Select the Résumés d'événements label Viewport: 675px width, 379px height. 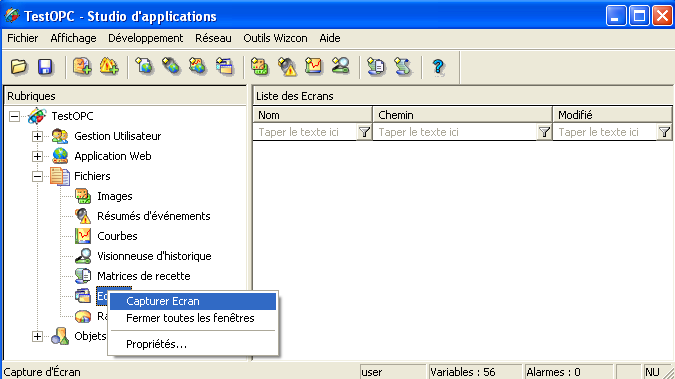pyautogui.click(x=154, y=216)
